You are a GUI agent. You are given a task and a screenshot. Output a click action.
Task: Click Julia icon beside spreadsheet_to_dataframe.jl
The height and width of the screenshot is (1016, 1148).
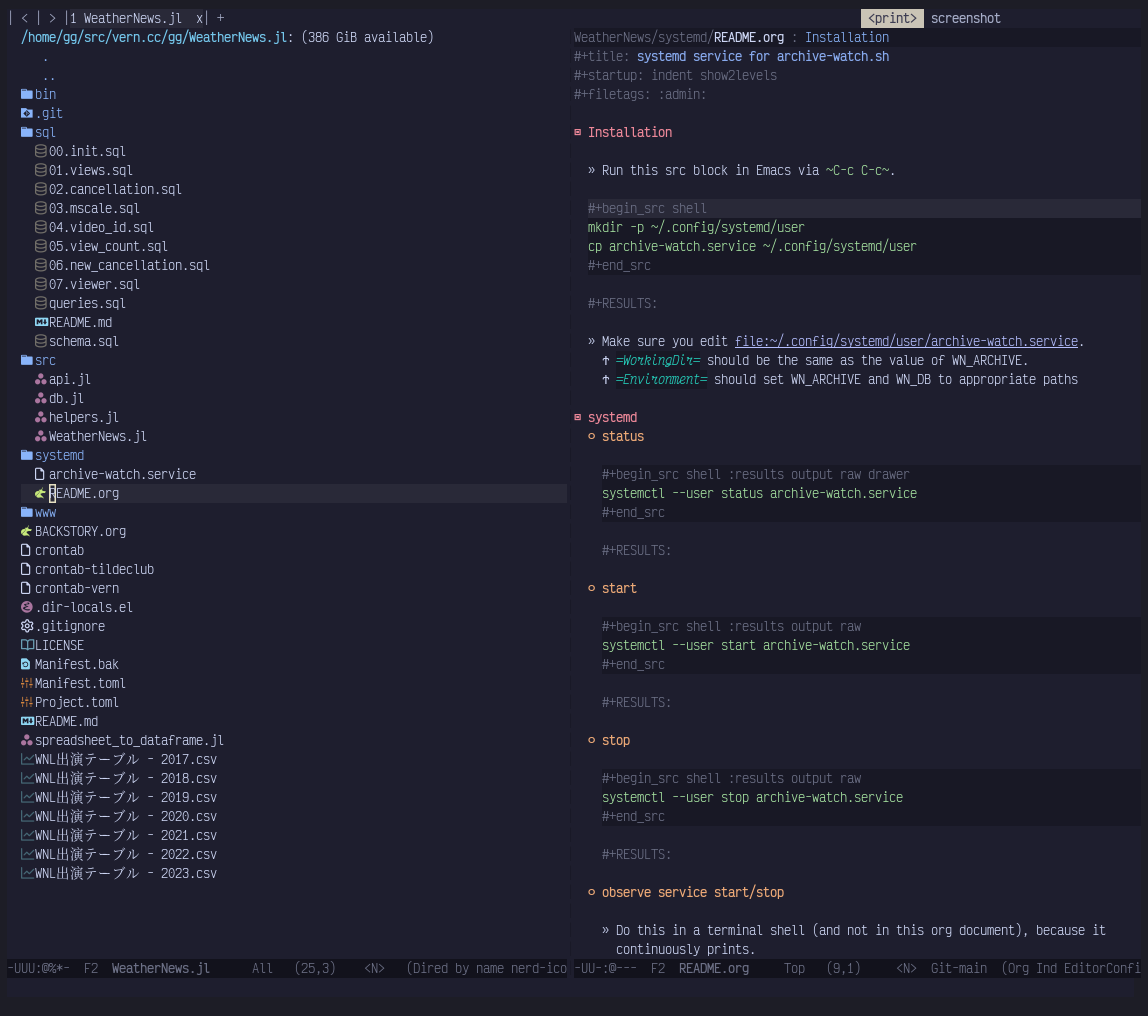(27, 741)
